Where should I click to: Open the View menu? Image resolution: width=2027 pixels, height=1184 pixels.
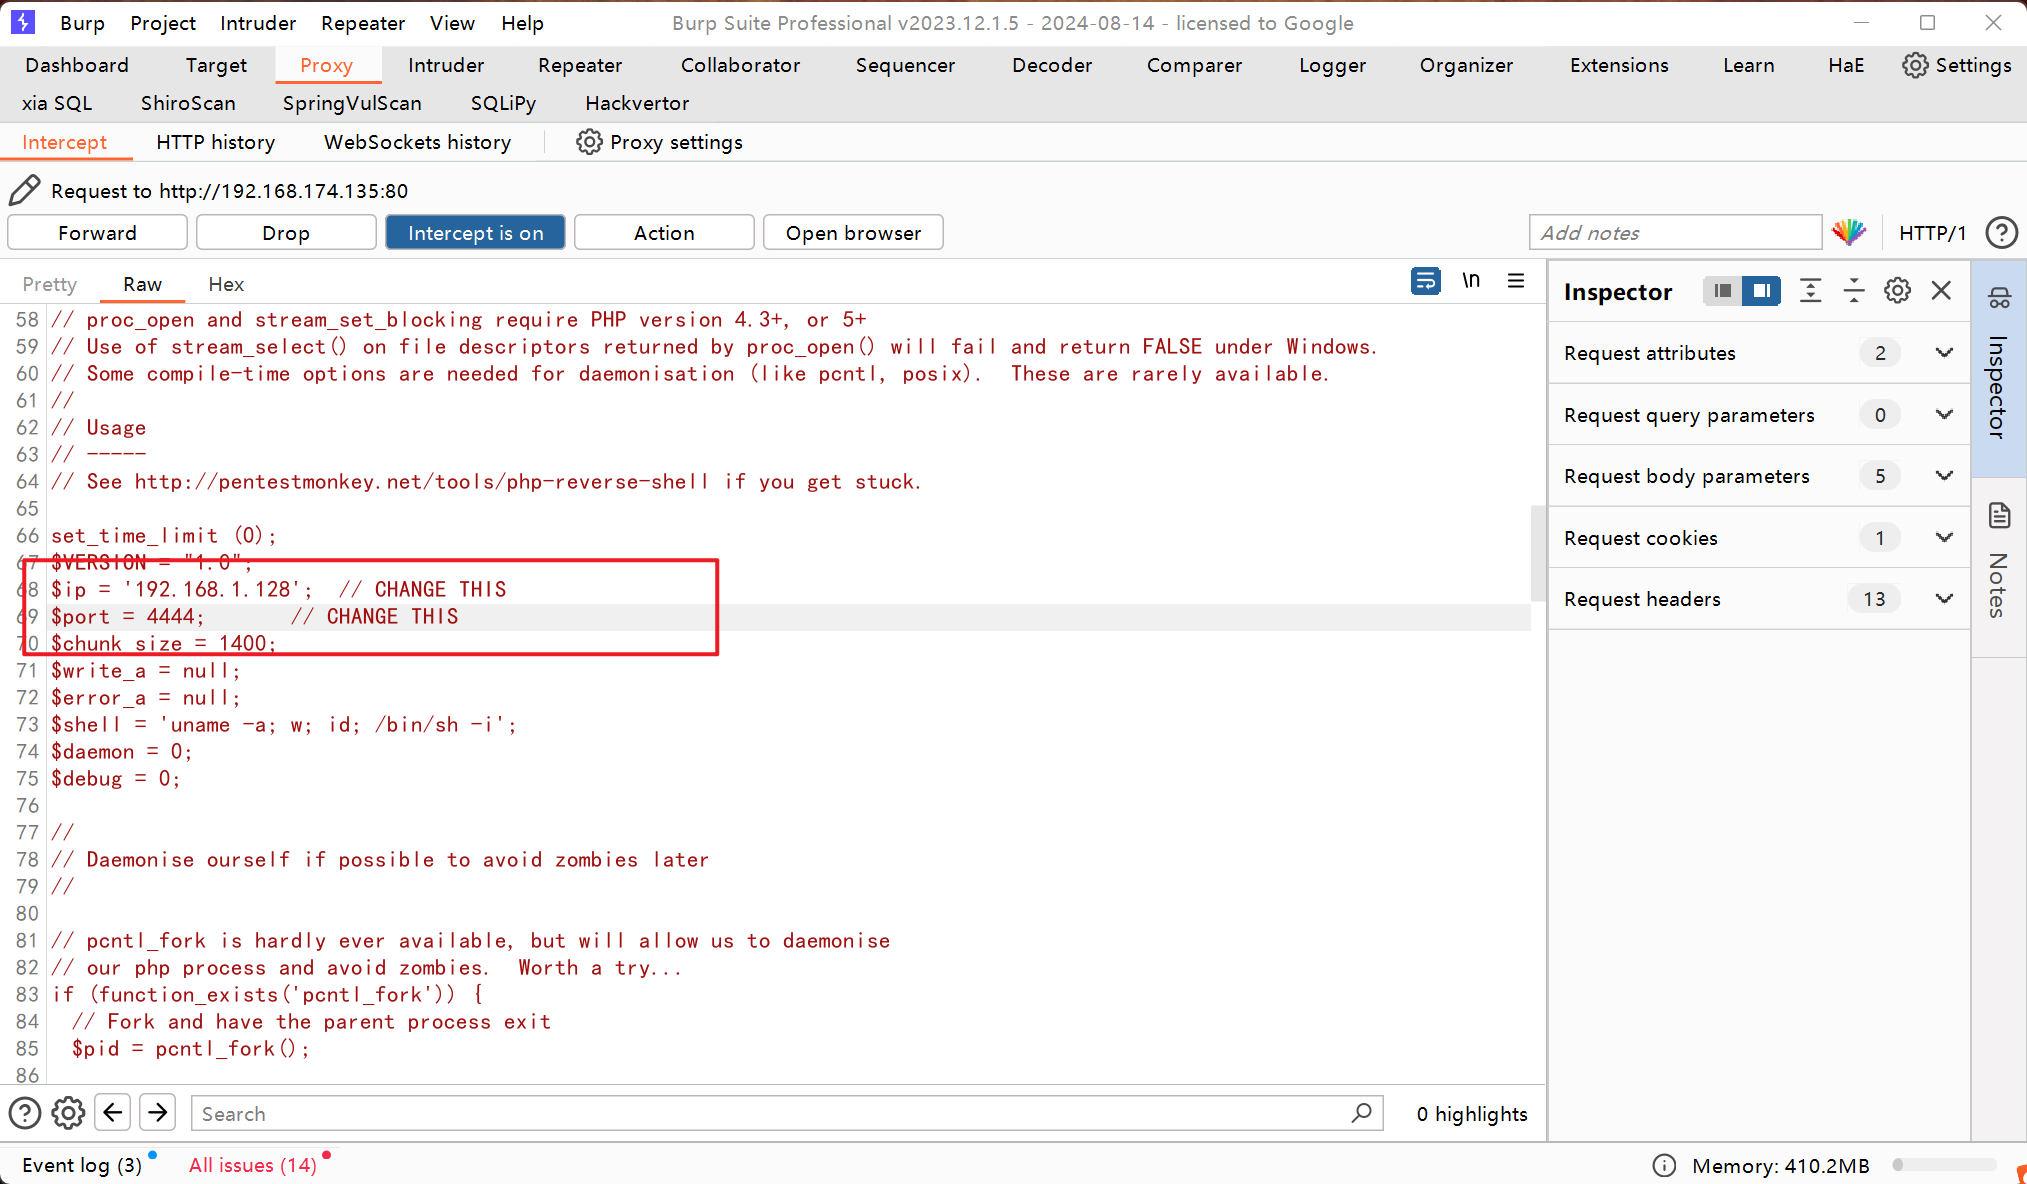(452, 23)
